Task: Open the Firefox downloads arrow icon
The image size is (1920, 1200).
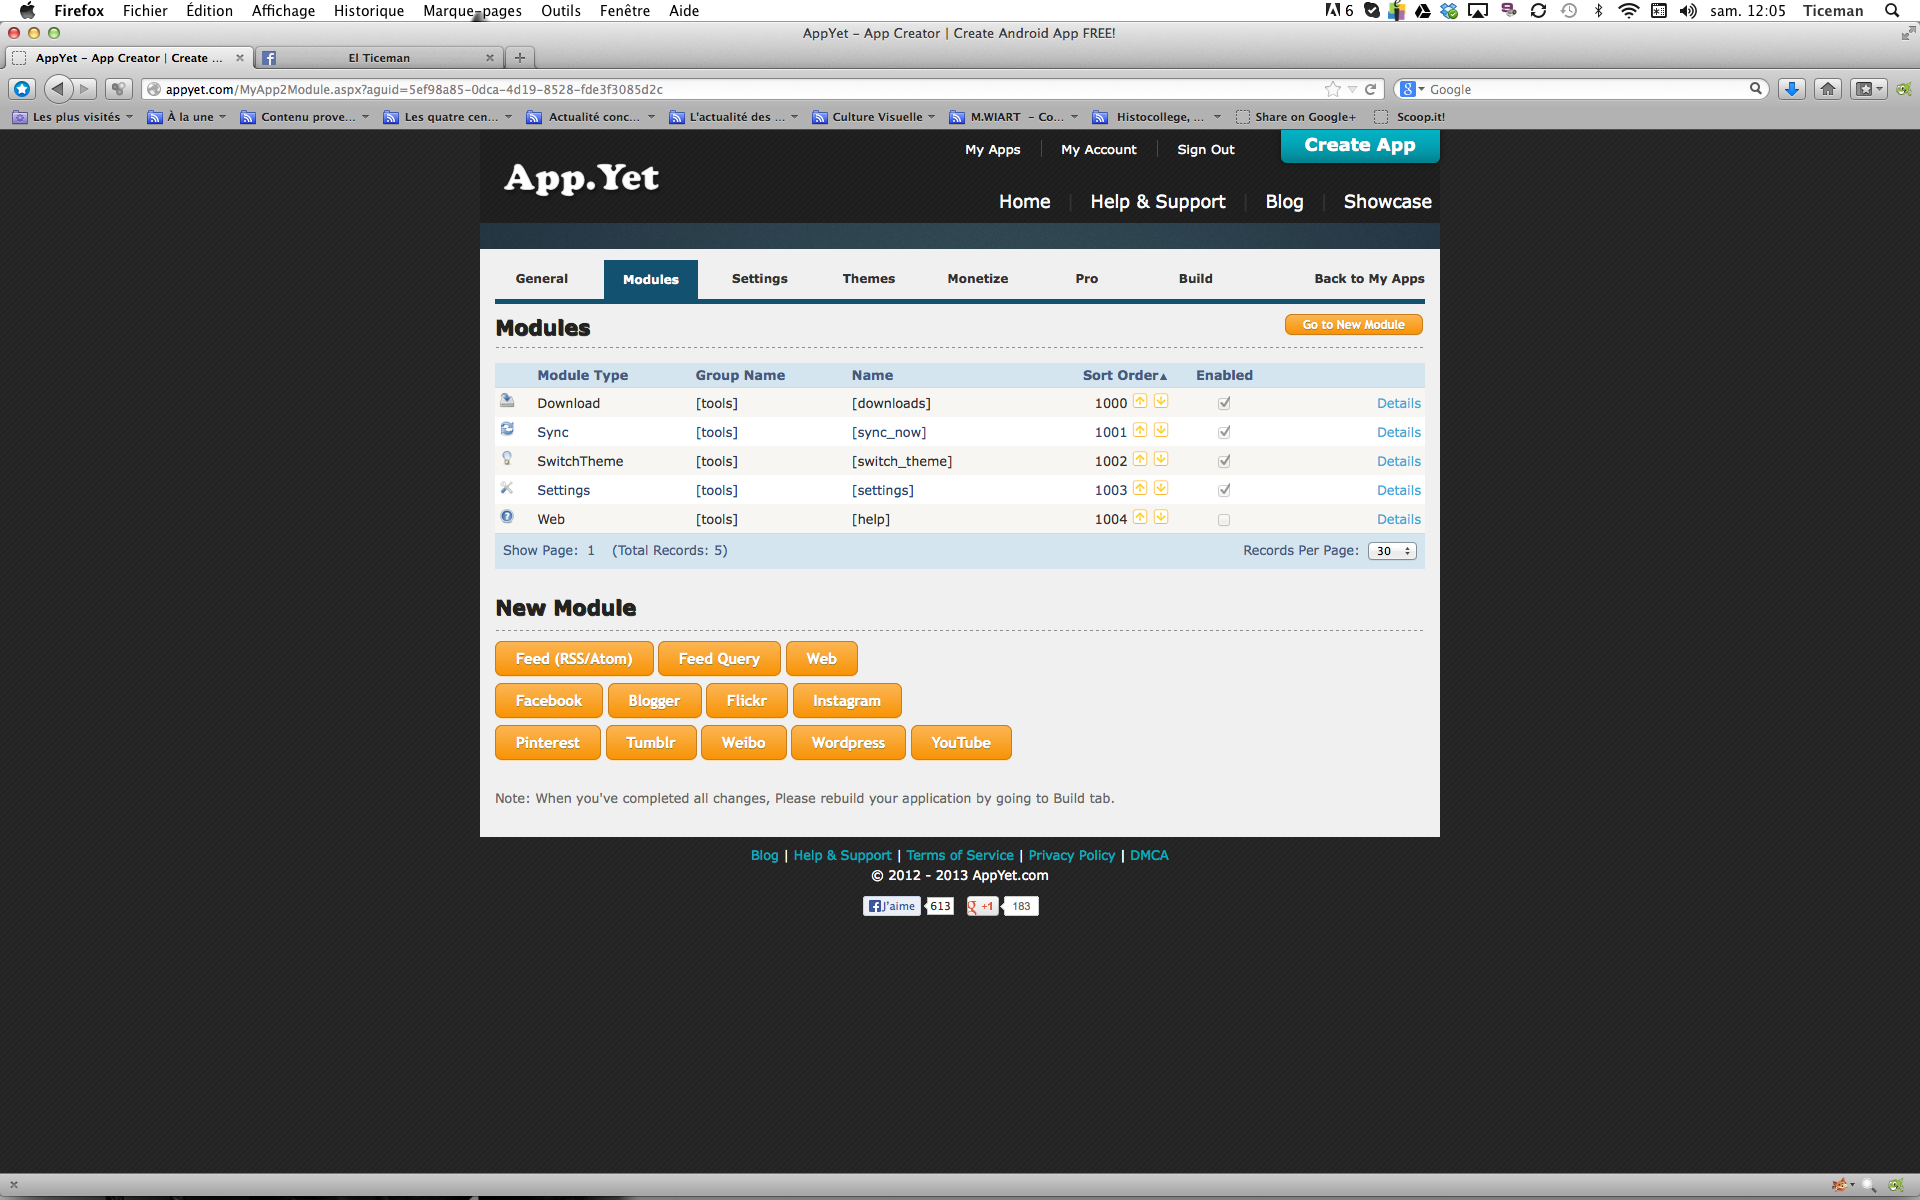Action: pos(1792,89)
